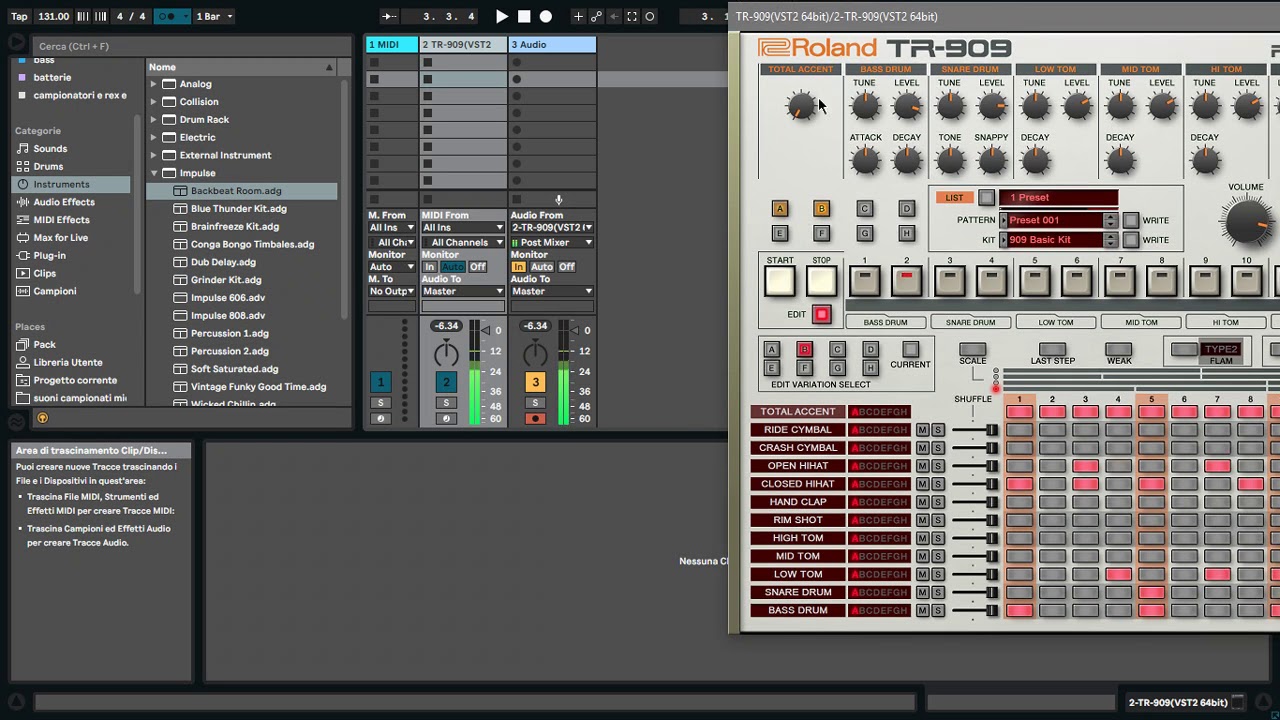Set track 3 monitor to Off

(x=567, y=267)
